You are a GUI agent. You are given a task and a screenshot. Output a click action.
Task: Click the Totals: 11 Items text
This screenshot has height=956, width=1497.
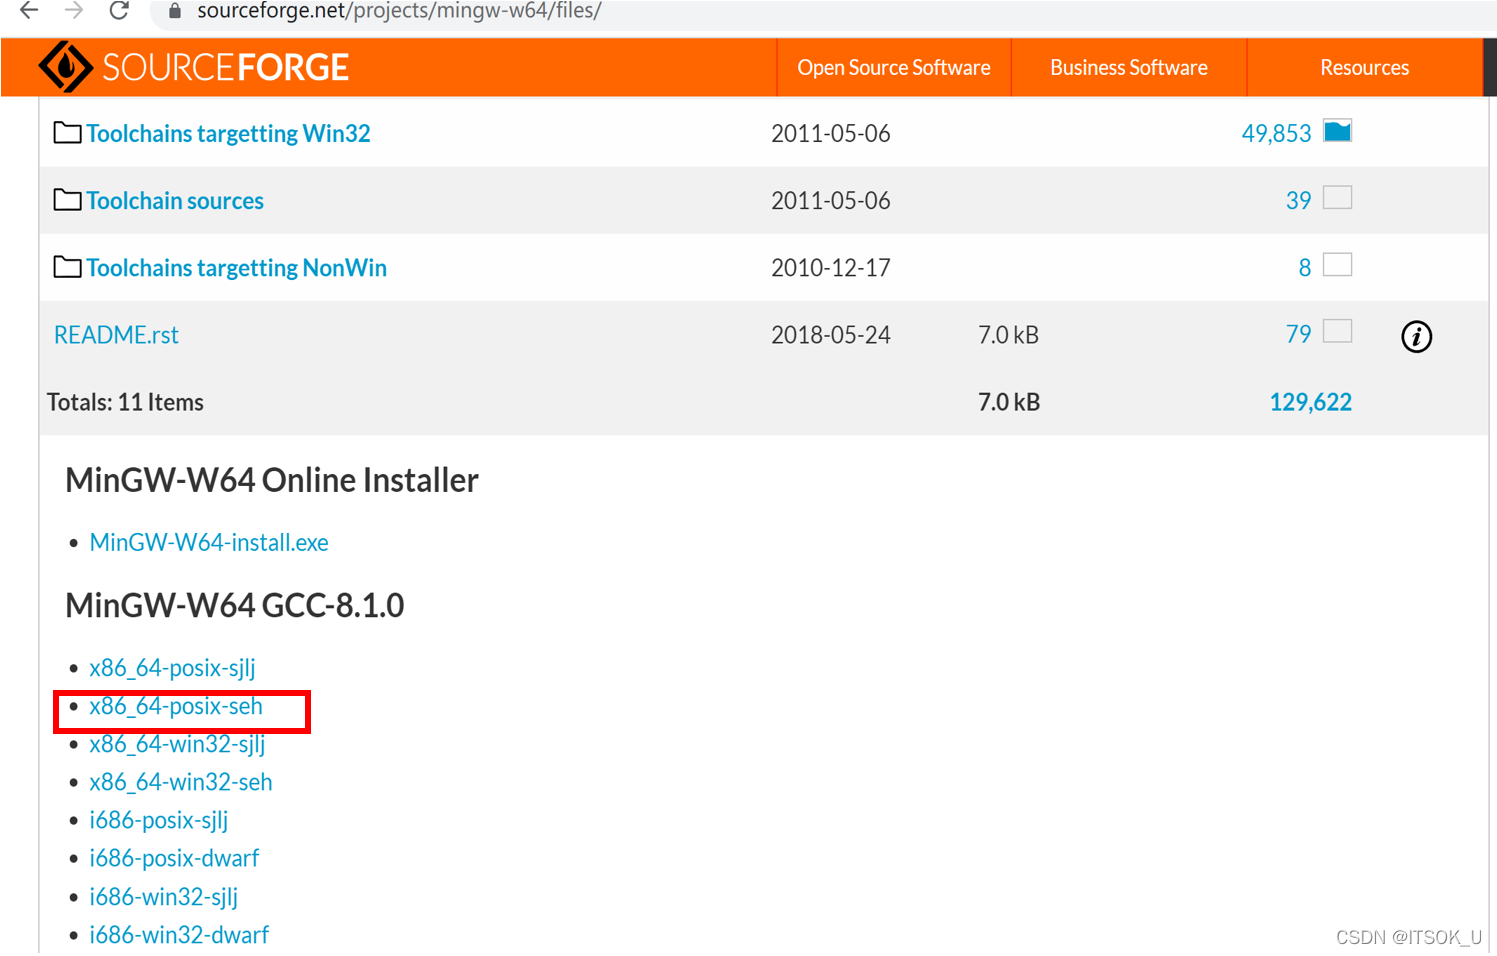pos(125,402)
